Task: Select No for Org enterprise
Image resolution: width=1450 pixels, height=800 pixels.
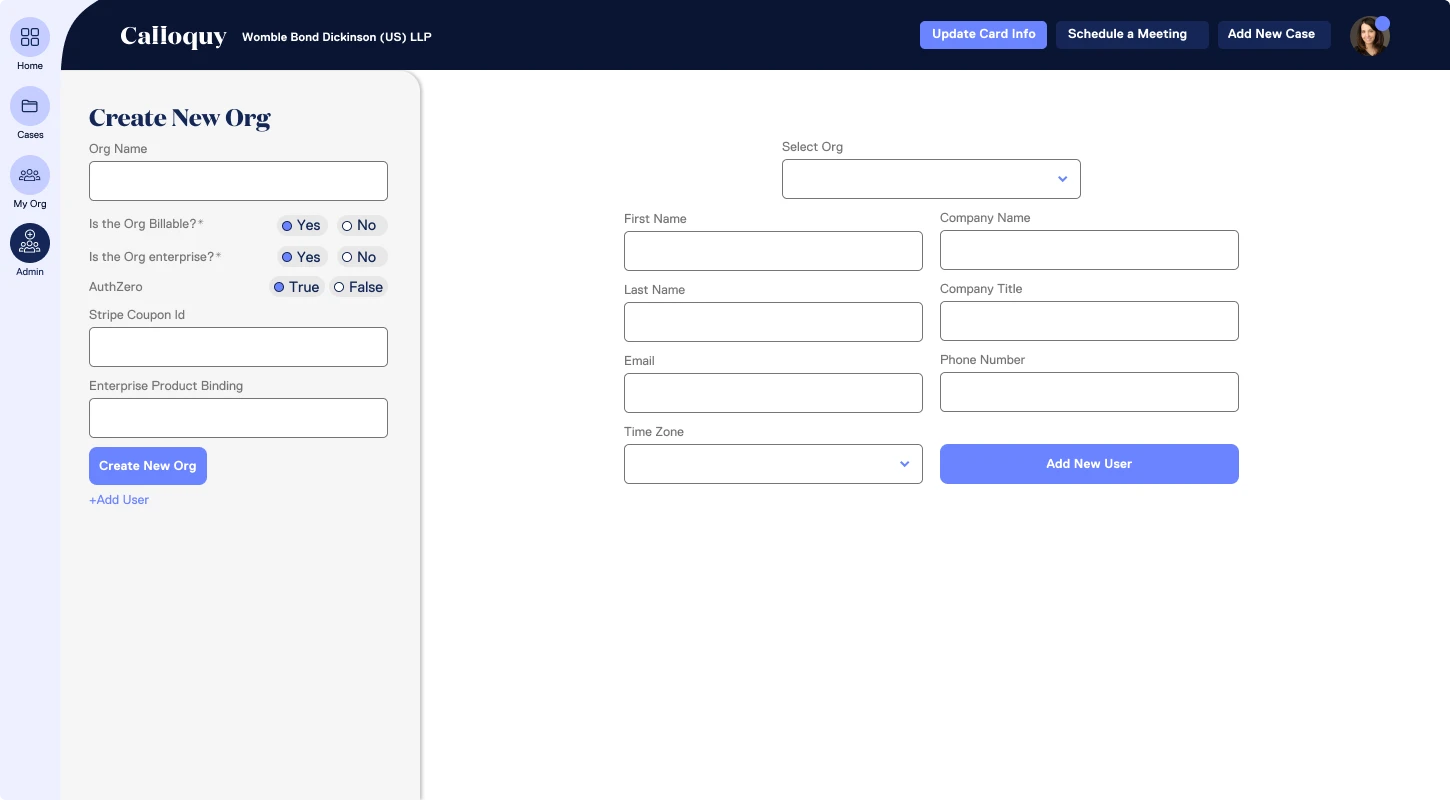Action: pos(361,257)
